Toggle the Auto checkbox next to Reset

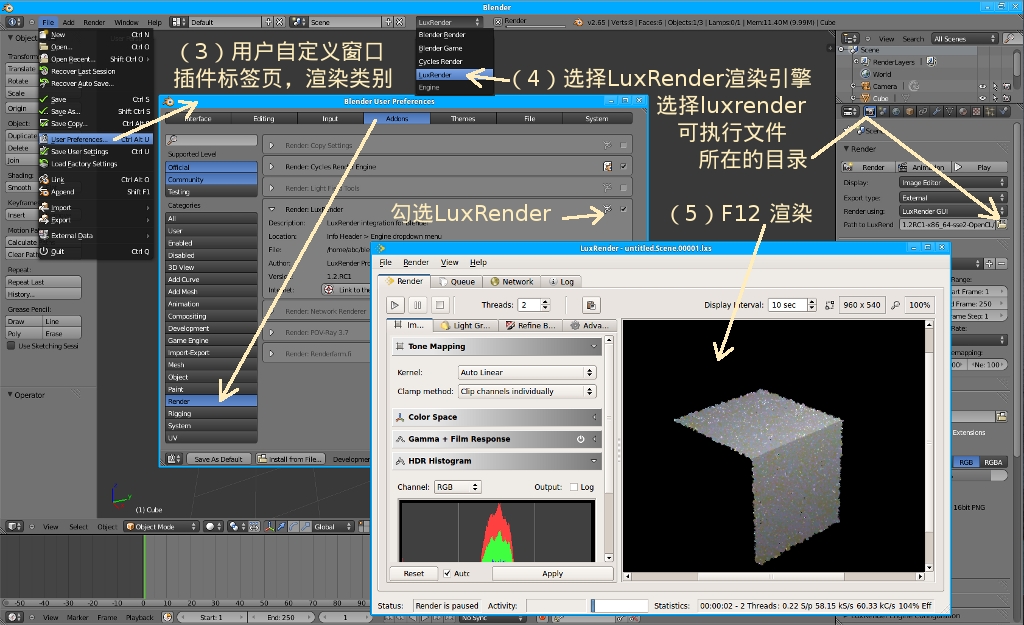click(447, 573)
